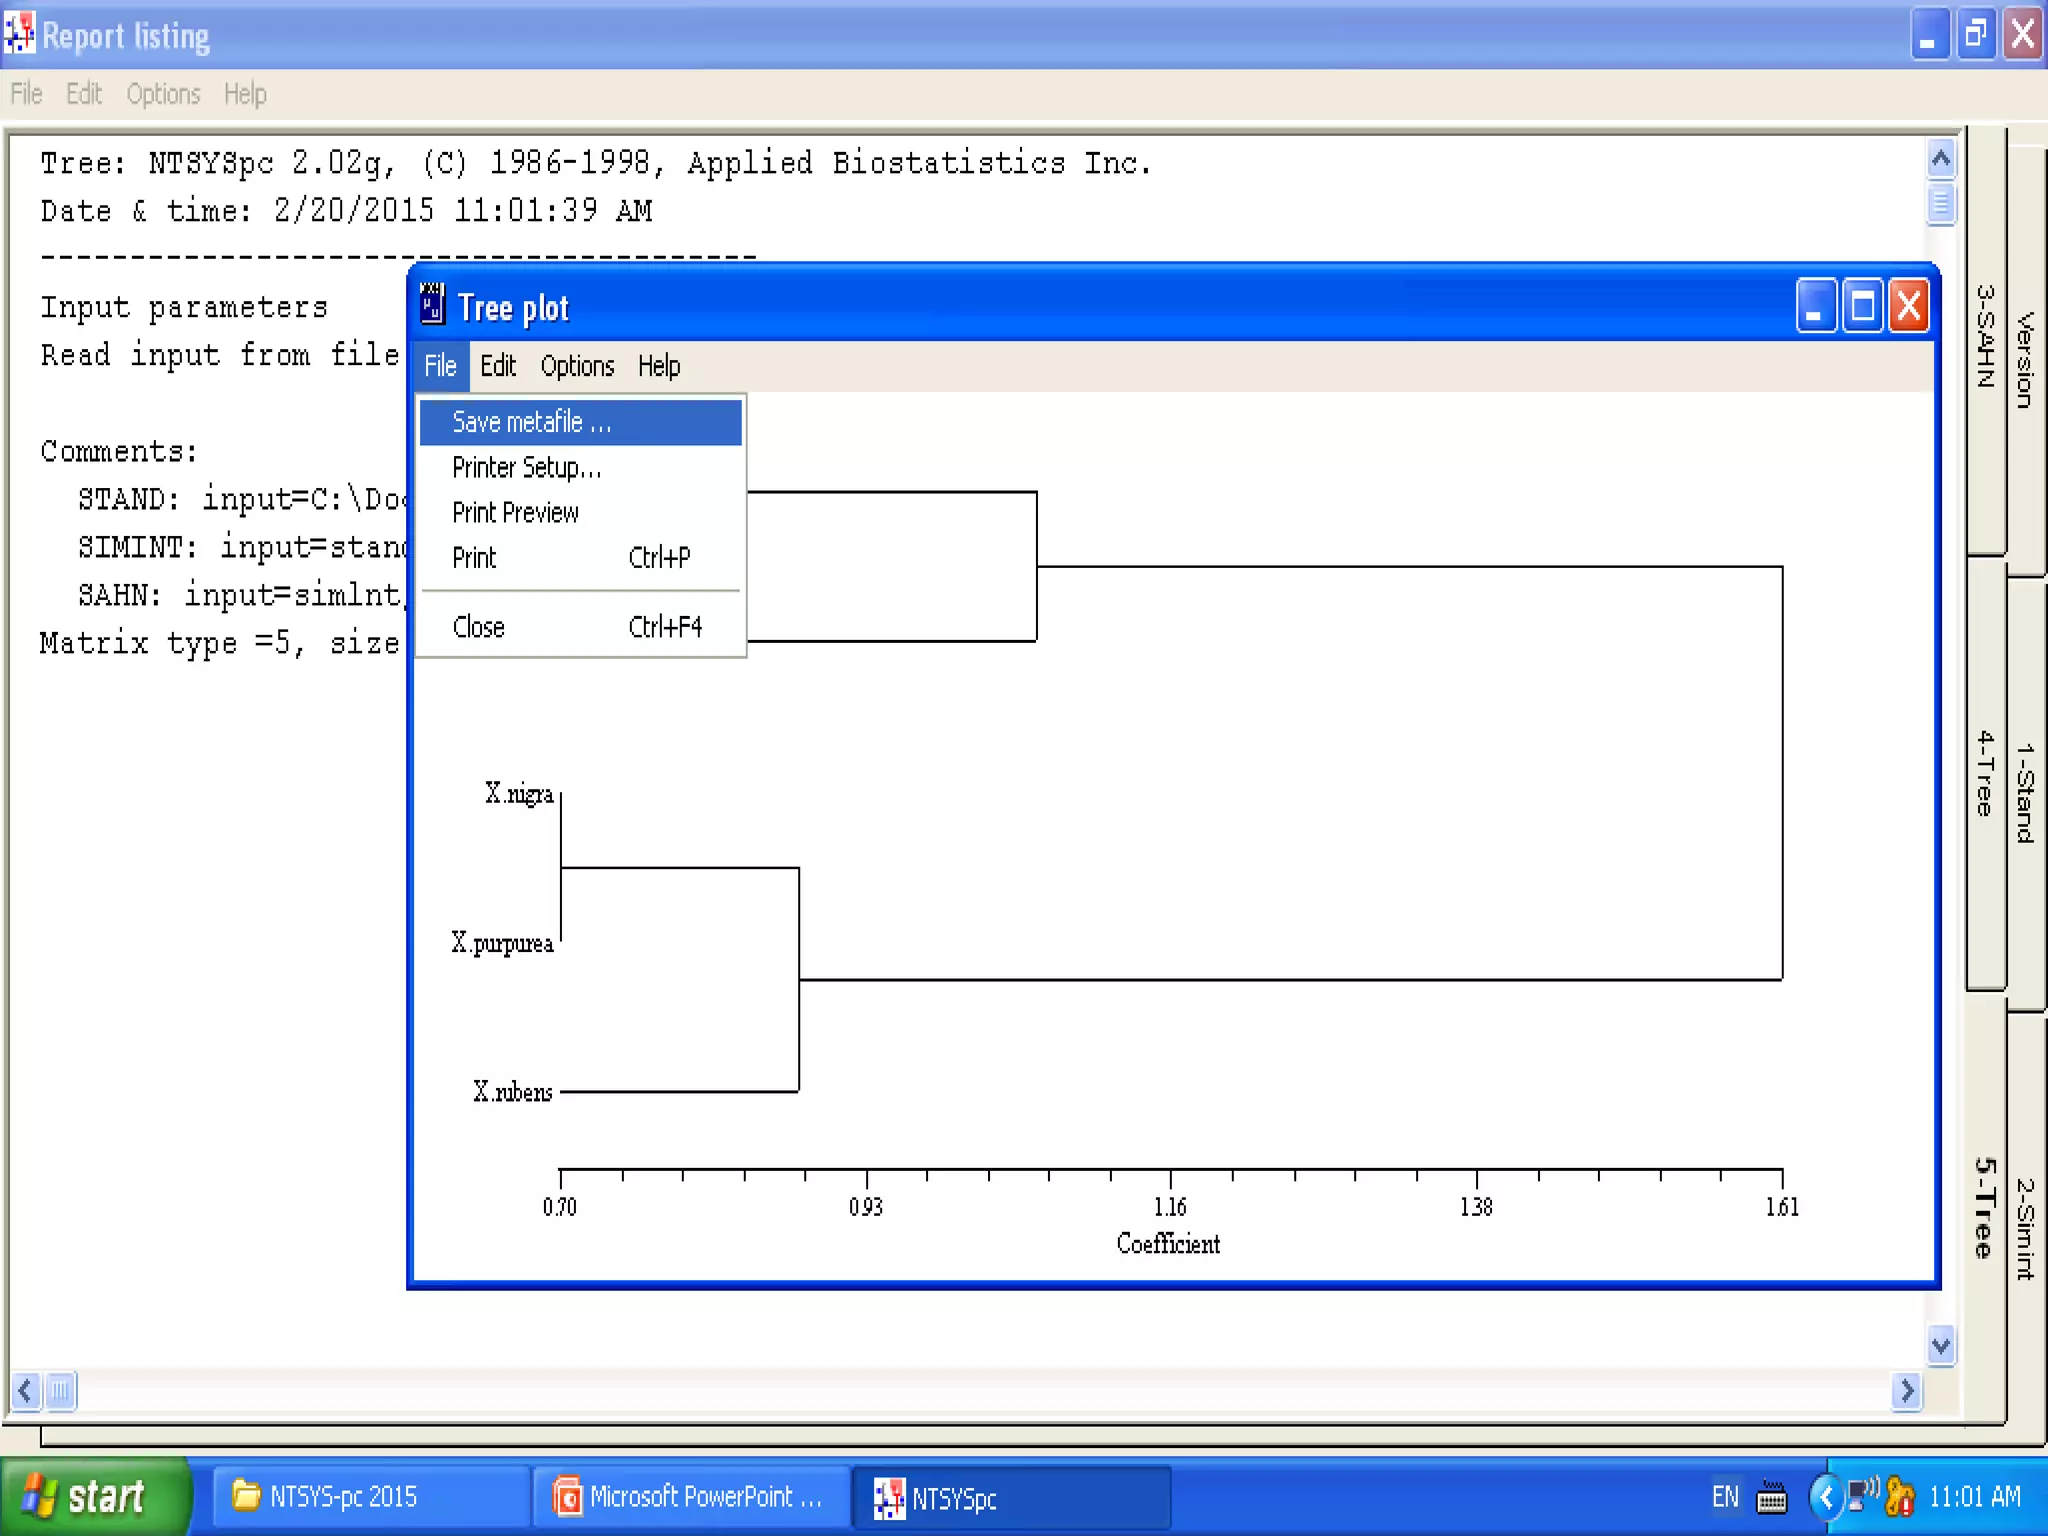Click the keyboard icon in system tray

tap(1771, 1498)
